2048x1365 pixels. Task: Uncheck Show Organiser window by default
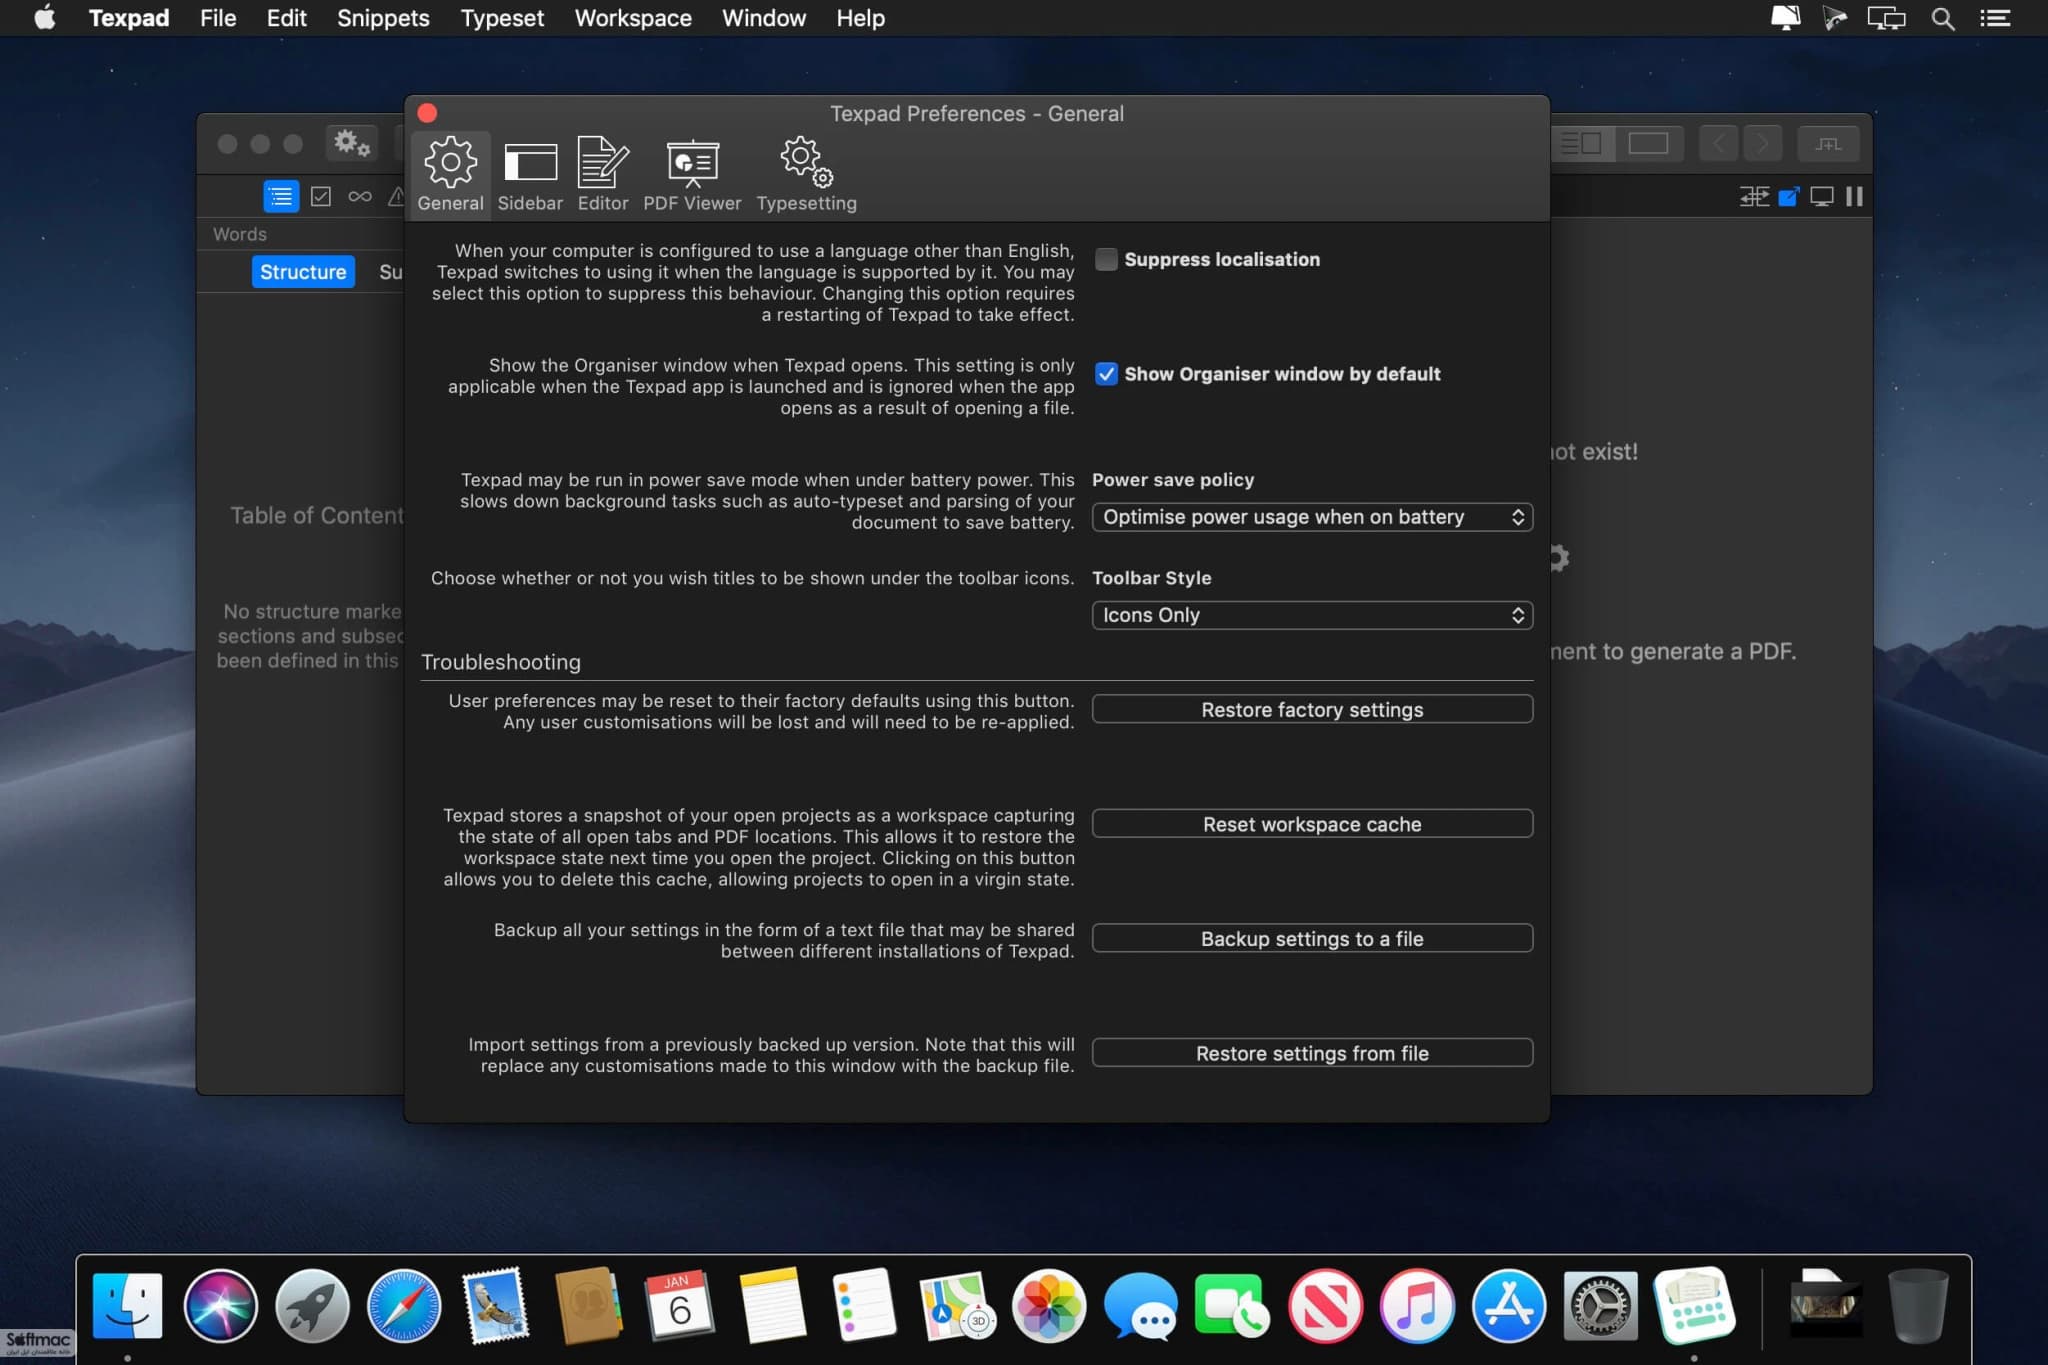[x=1106, y=374]
